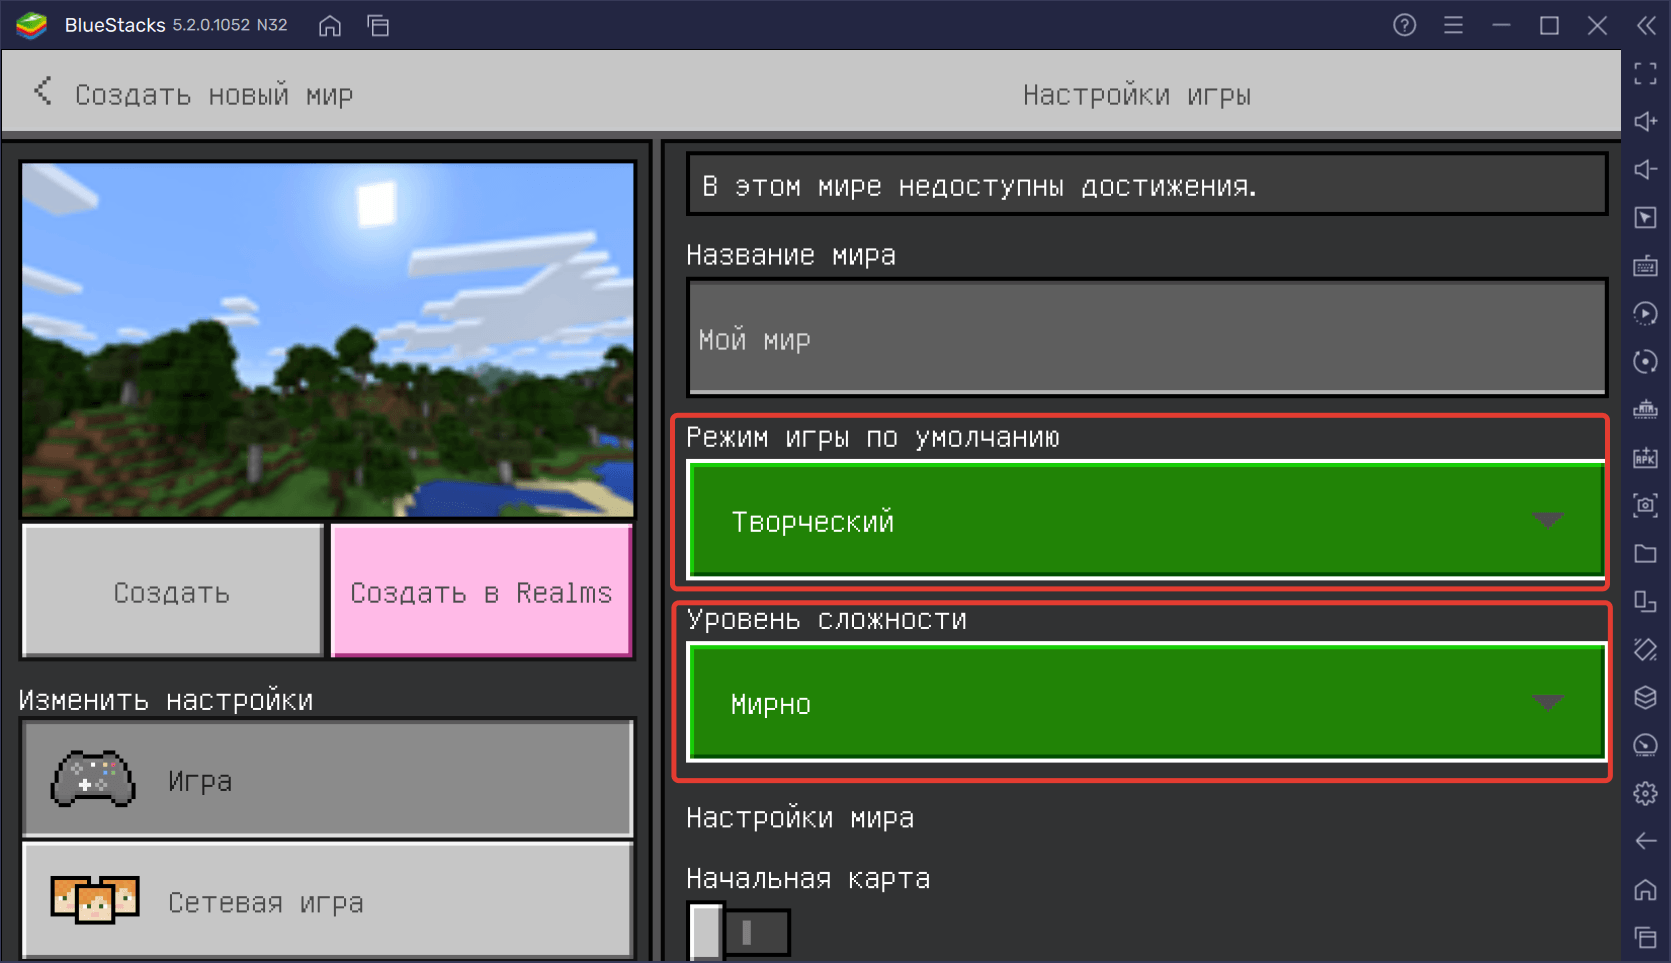Open the BlueStacks hamburger menu
Screen dimensions: 1671x963
point(1453,26)
